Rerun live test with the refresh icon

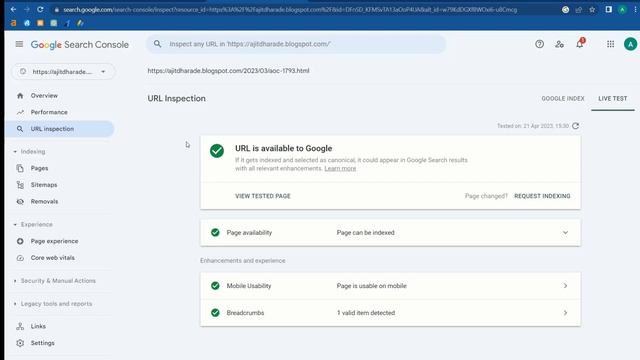click(x=576, y=126)
